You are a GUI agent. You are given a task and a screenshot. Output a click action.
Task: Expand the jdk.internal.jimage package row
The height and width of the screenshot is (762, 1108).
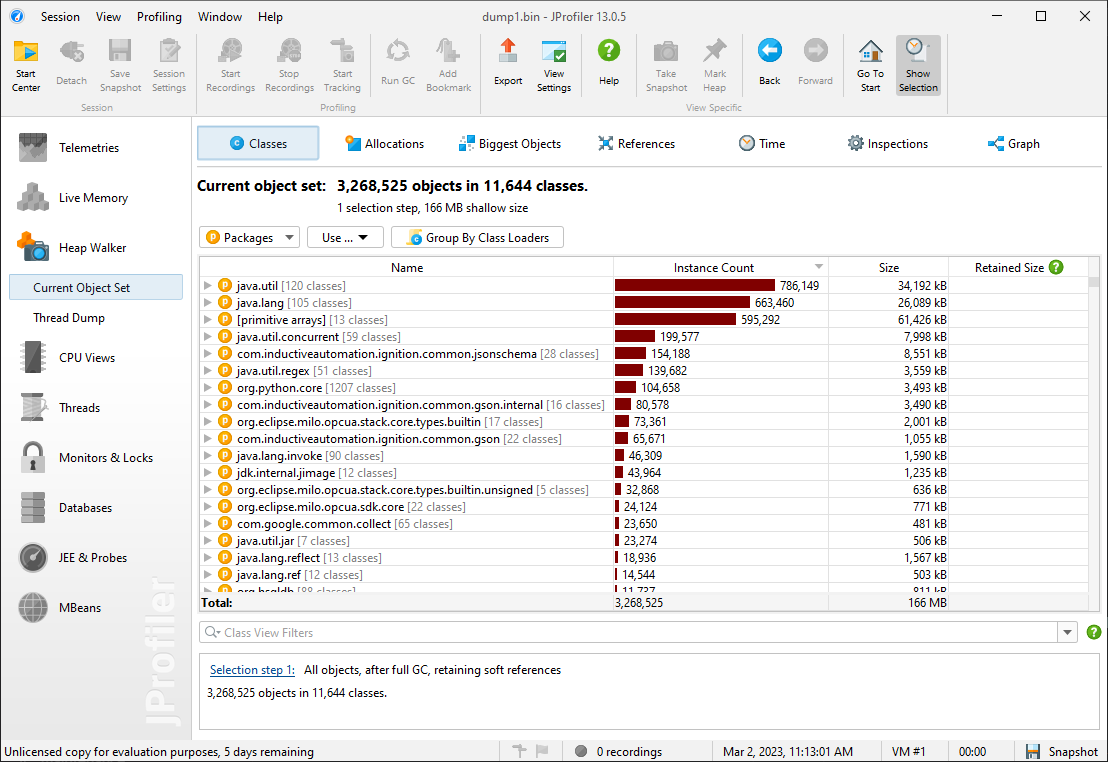tap(208, 472)
